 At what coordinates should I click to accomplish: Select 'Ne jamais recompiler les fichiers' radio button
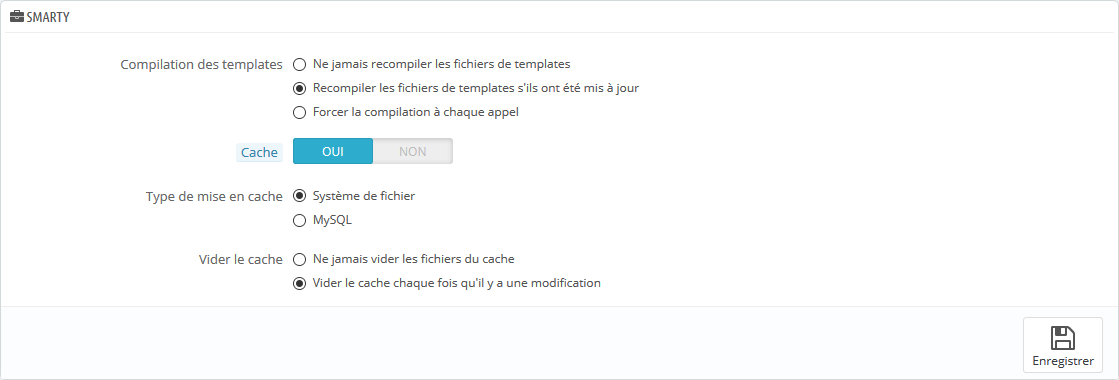point(300,64)
